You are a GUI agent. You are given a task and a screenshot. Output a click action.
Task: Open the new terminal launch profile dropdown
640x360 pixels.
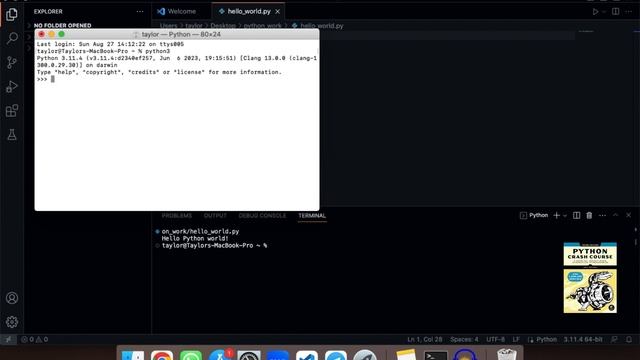point(565,216)
